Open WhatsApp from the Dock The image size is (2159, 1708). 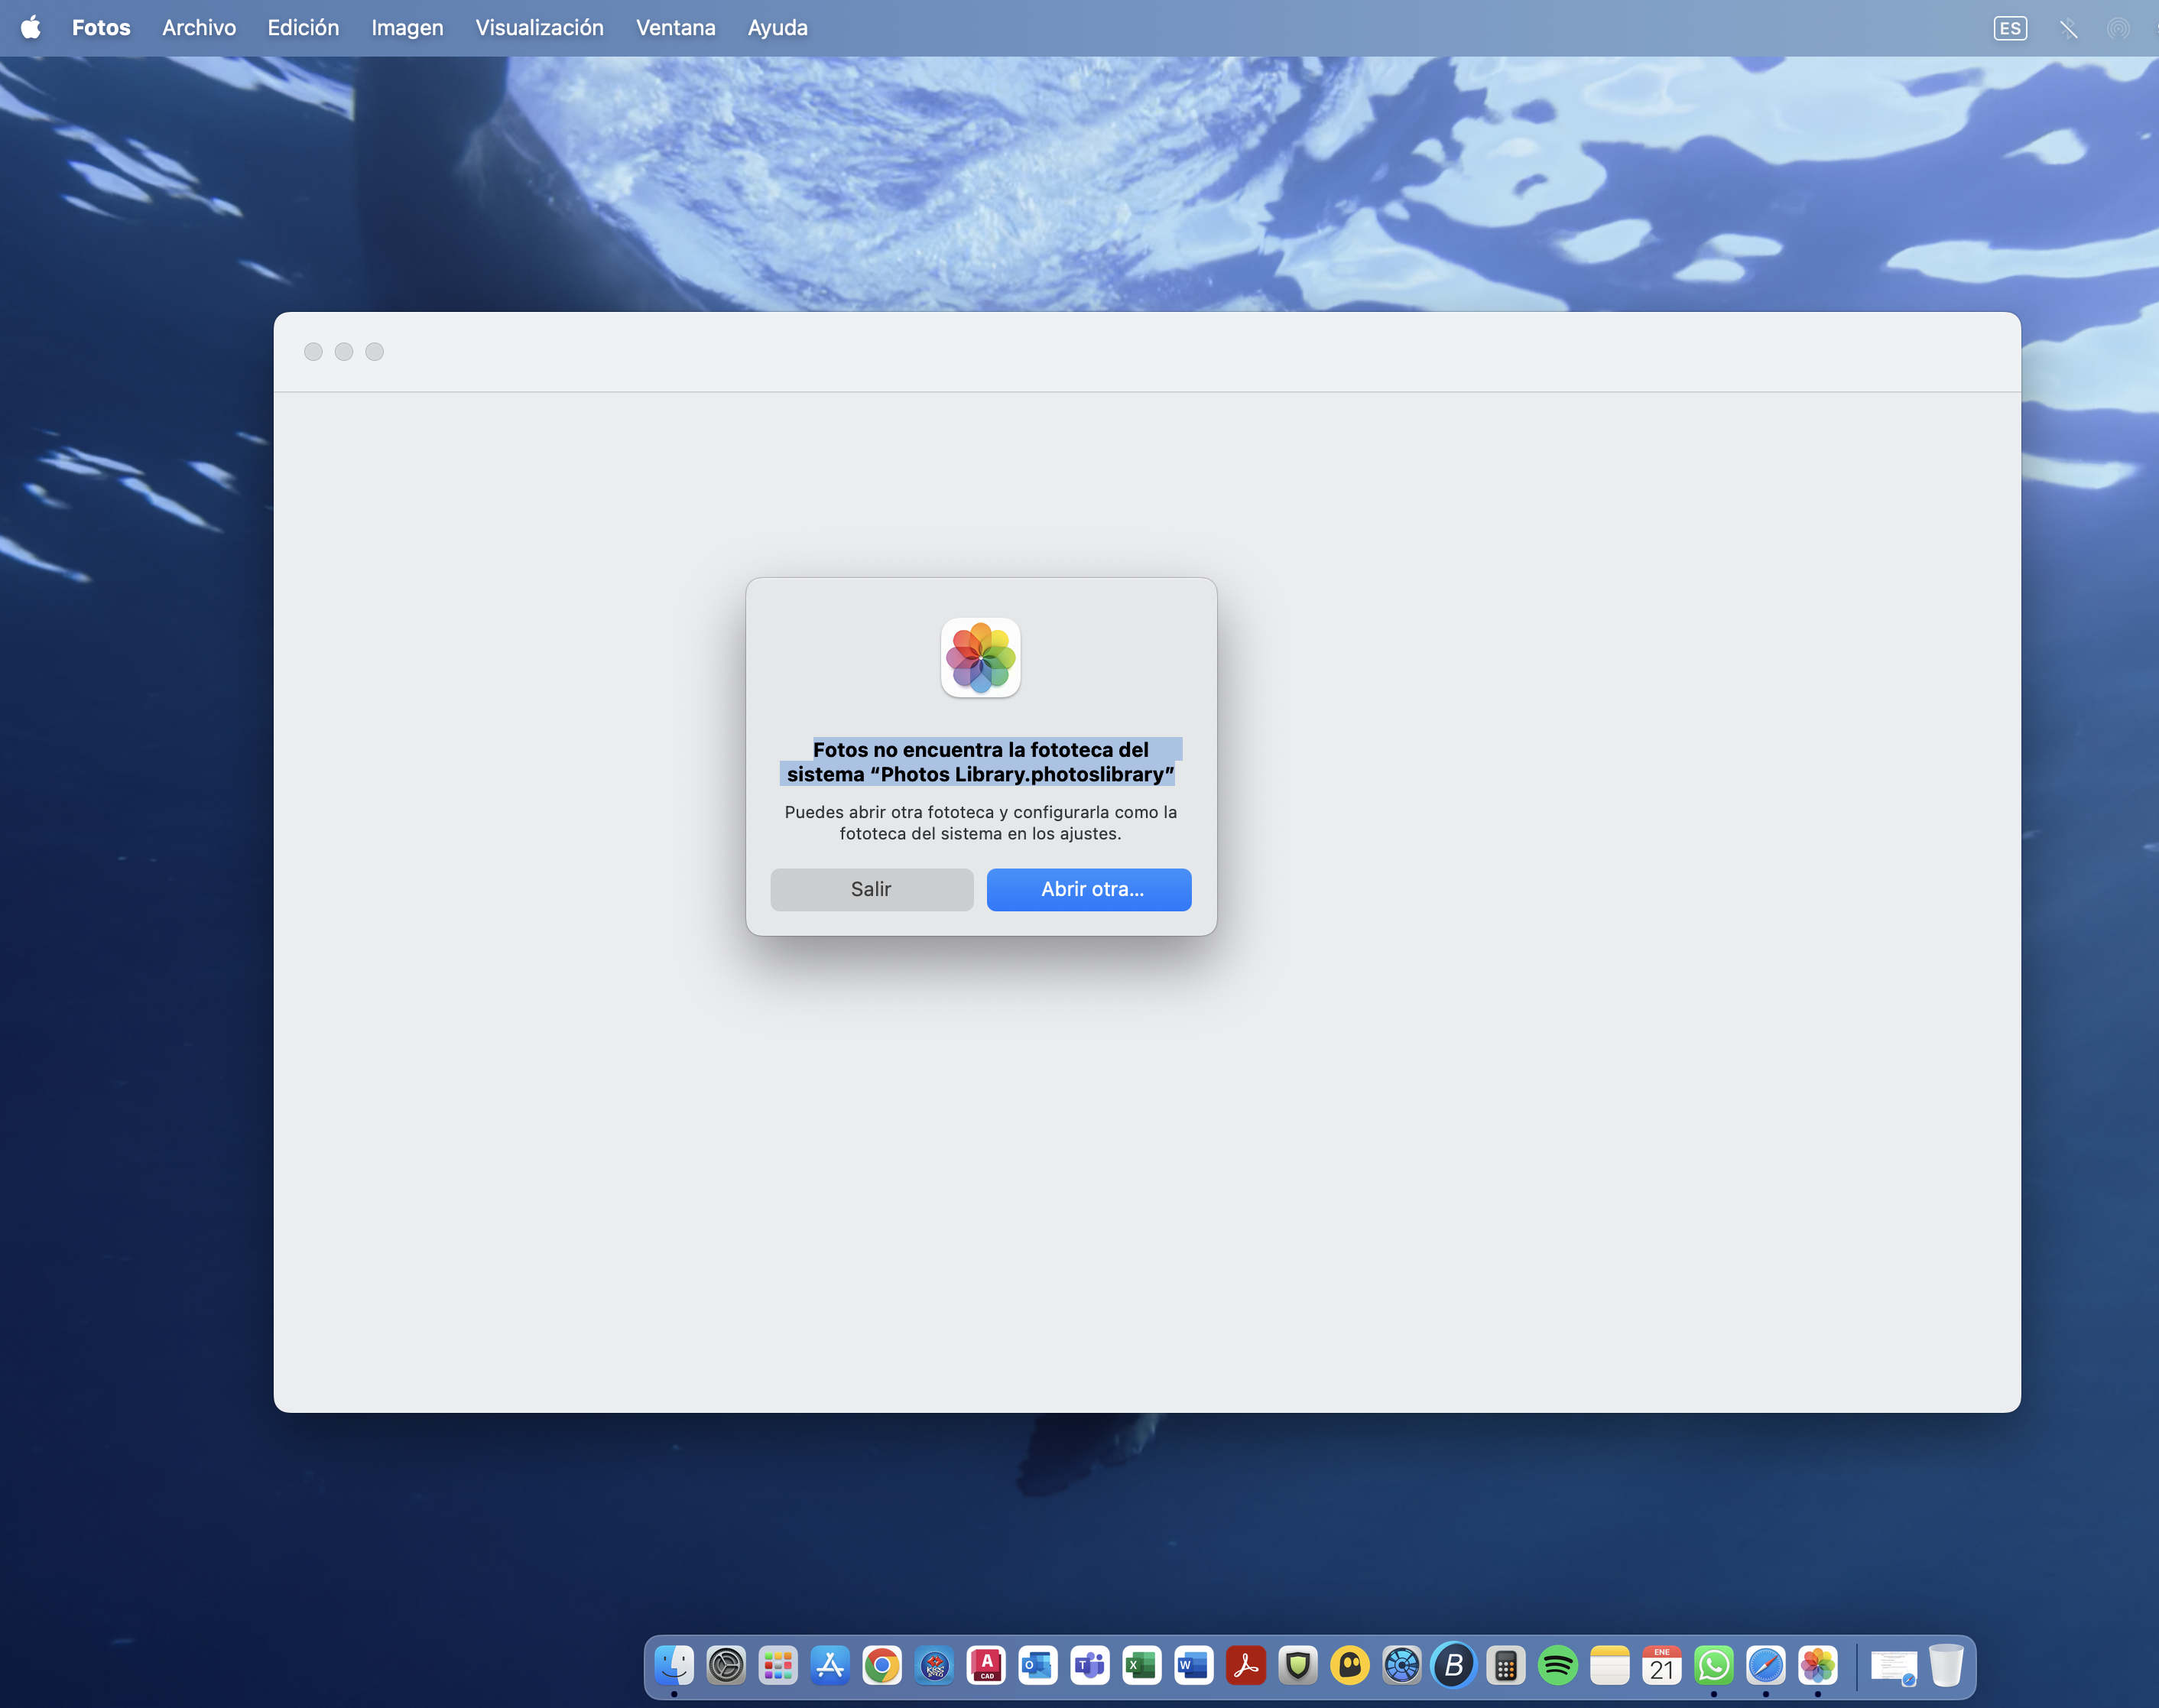(x=1713, y=1665)
